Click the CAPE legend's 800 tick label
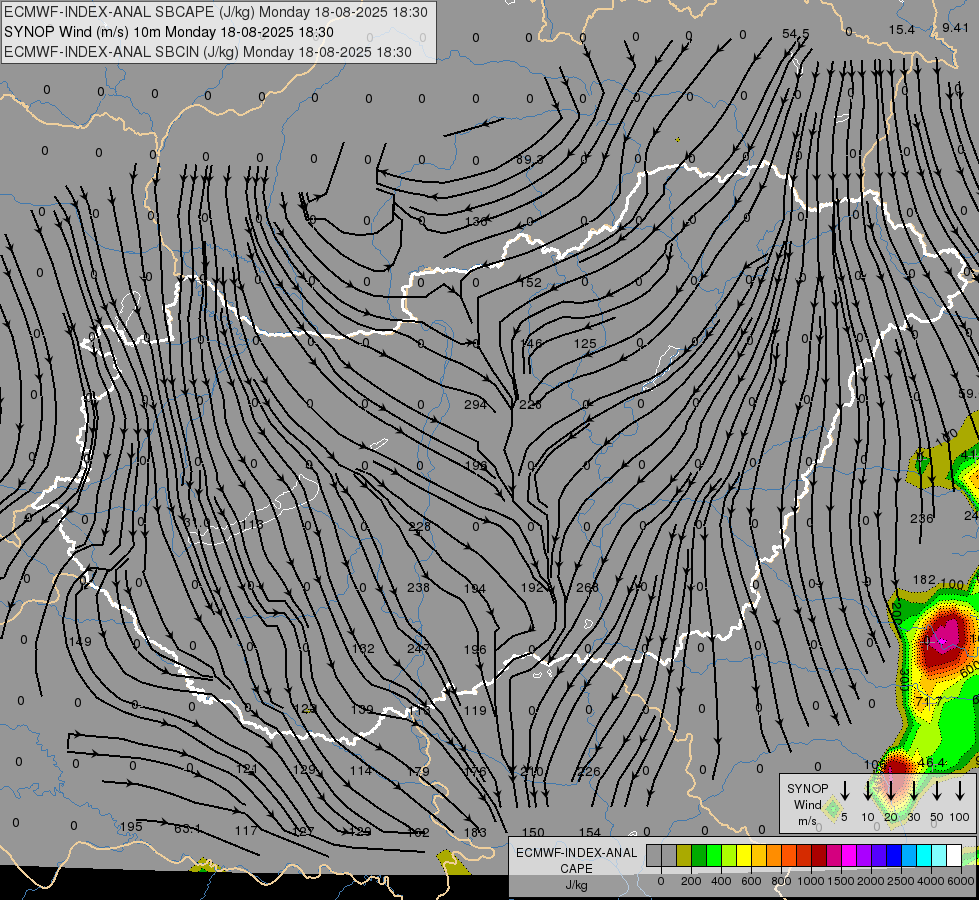979x900 pixels. [781, 881]
